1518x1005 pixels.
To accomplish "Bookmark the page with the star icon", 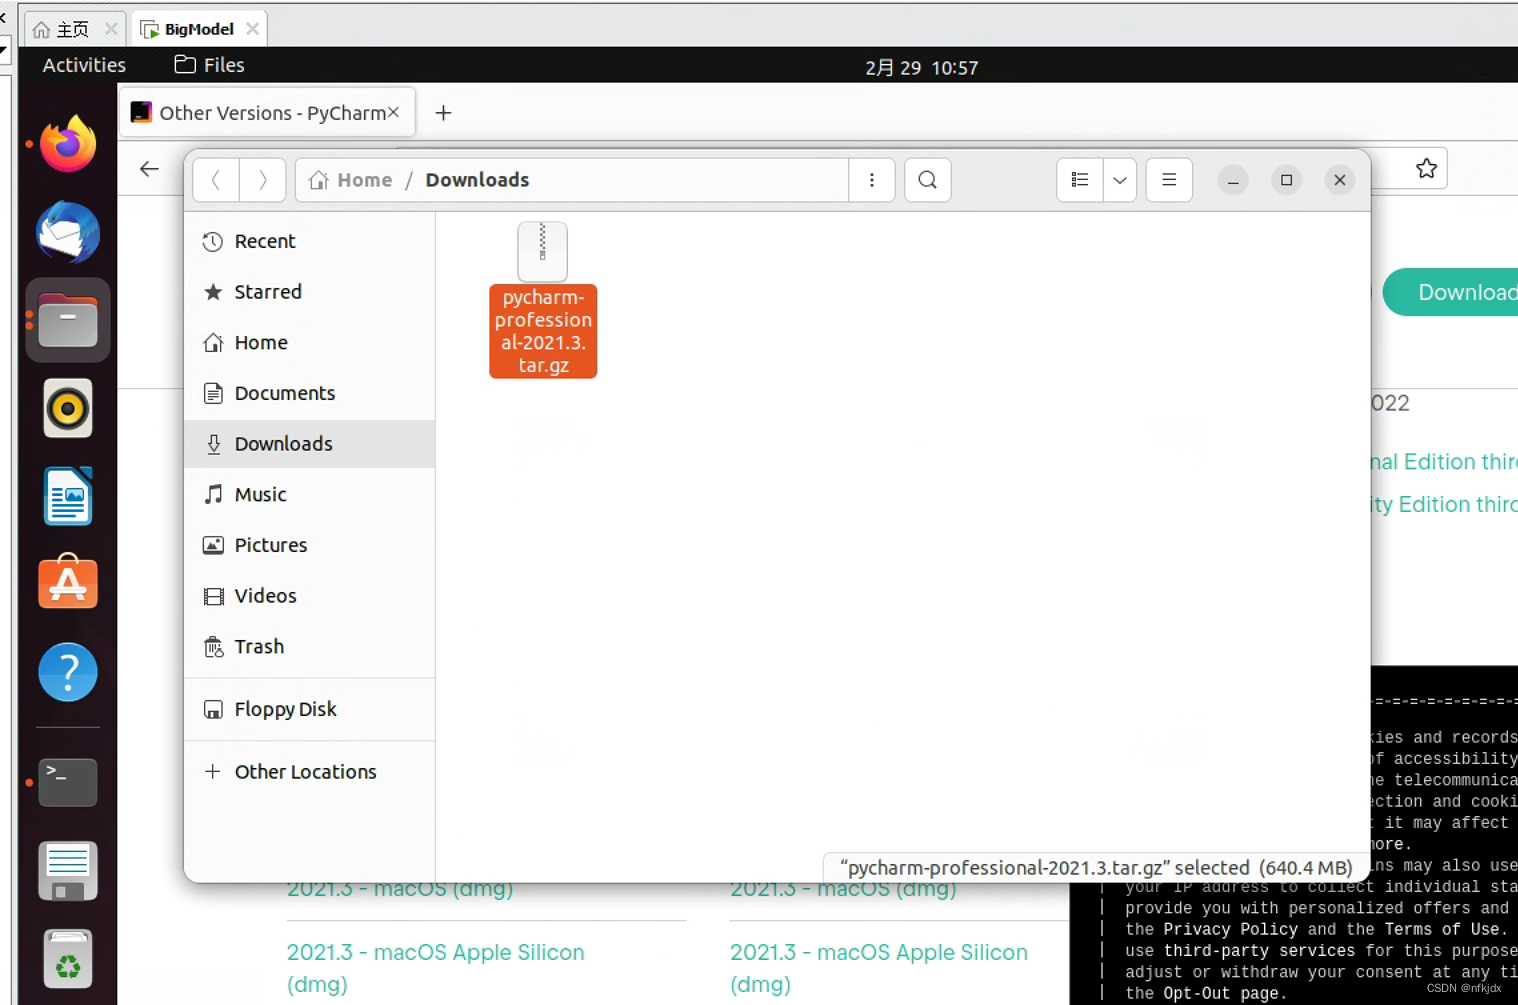I will [1427, 168].
